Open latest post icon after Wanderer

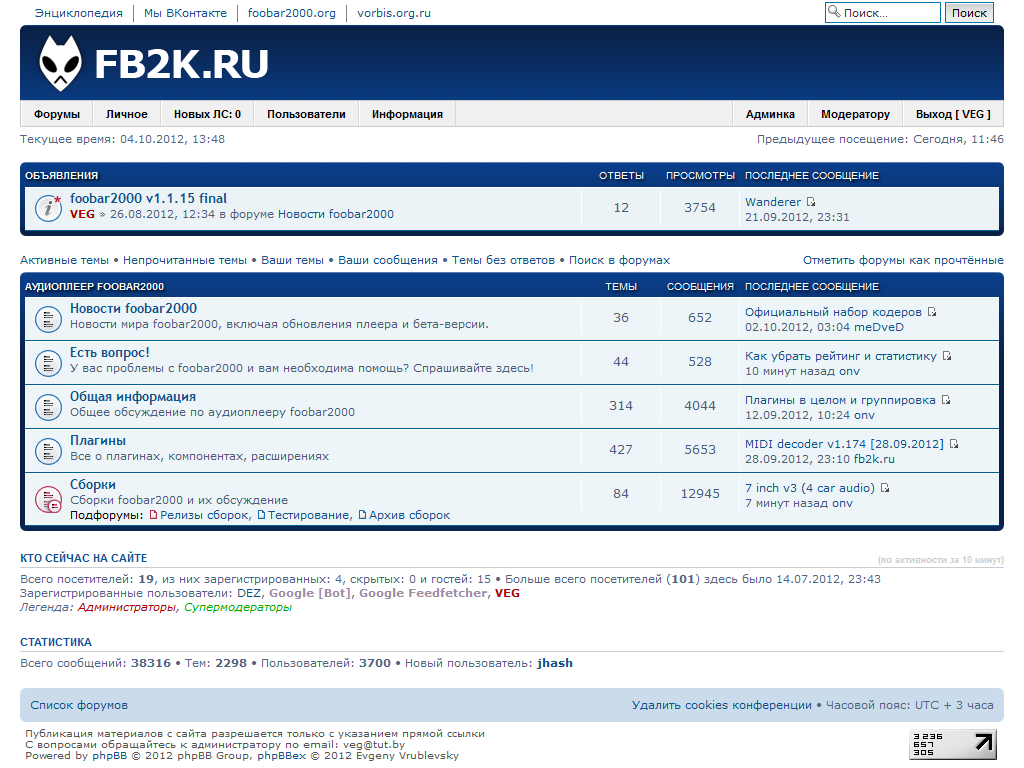[x=811, y=202]
